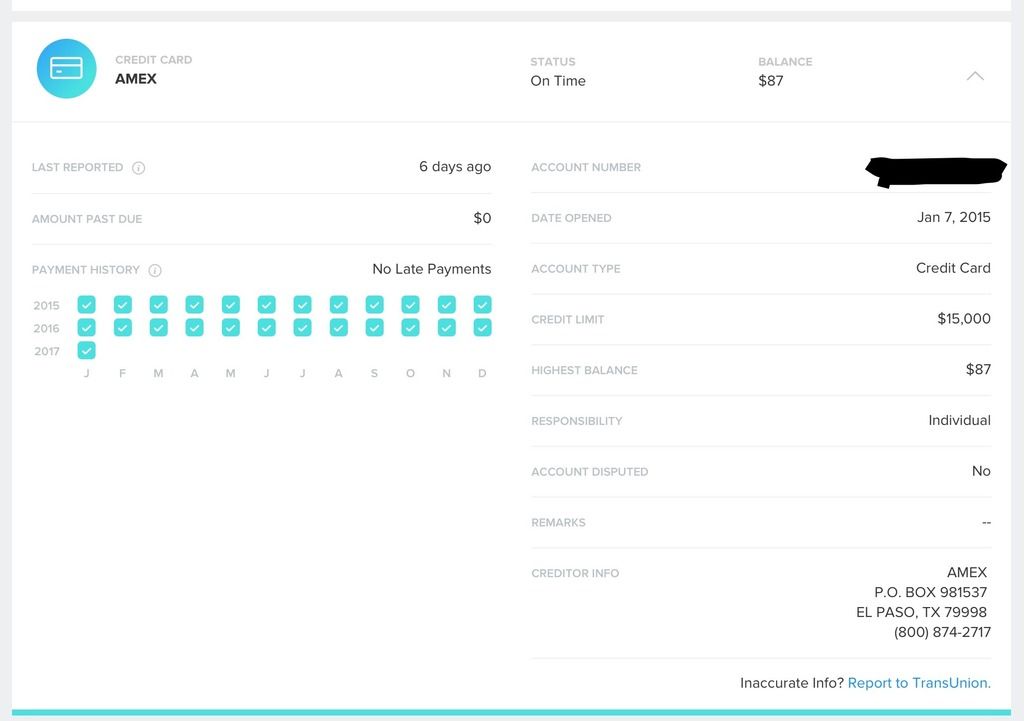This screenshot has width=1024, height=721.
Task: Open the Last Reported info icon
Action: 138,168
